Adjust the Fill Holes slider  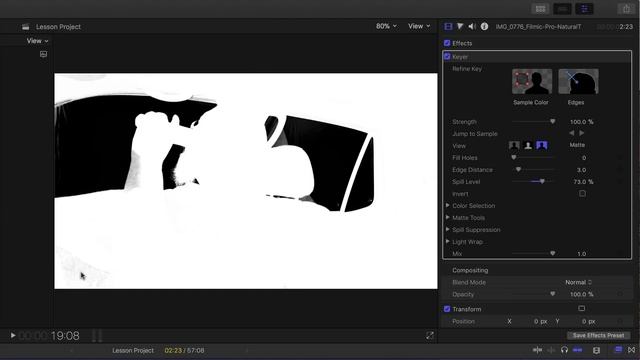click(514, 157)
